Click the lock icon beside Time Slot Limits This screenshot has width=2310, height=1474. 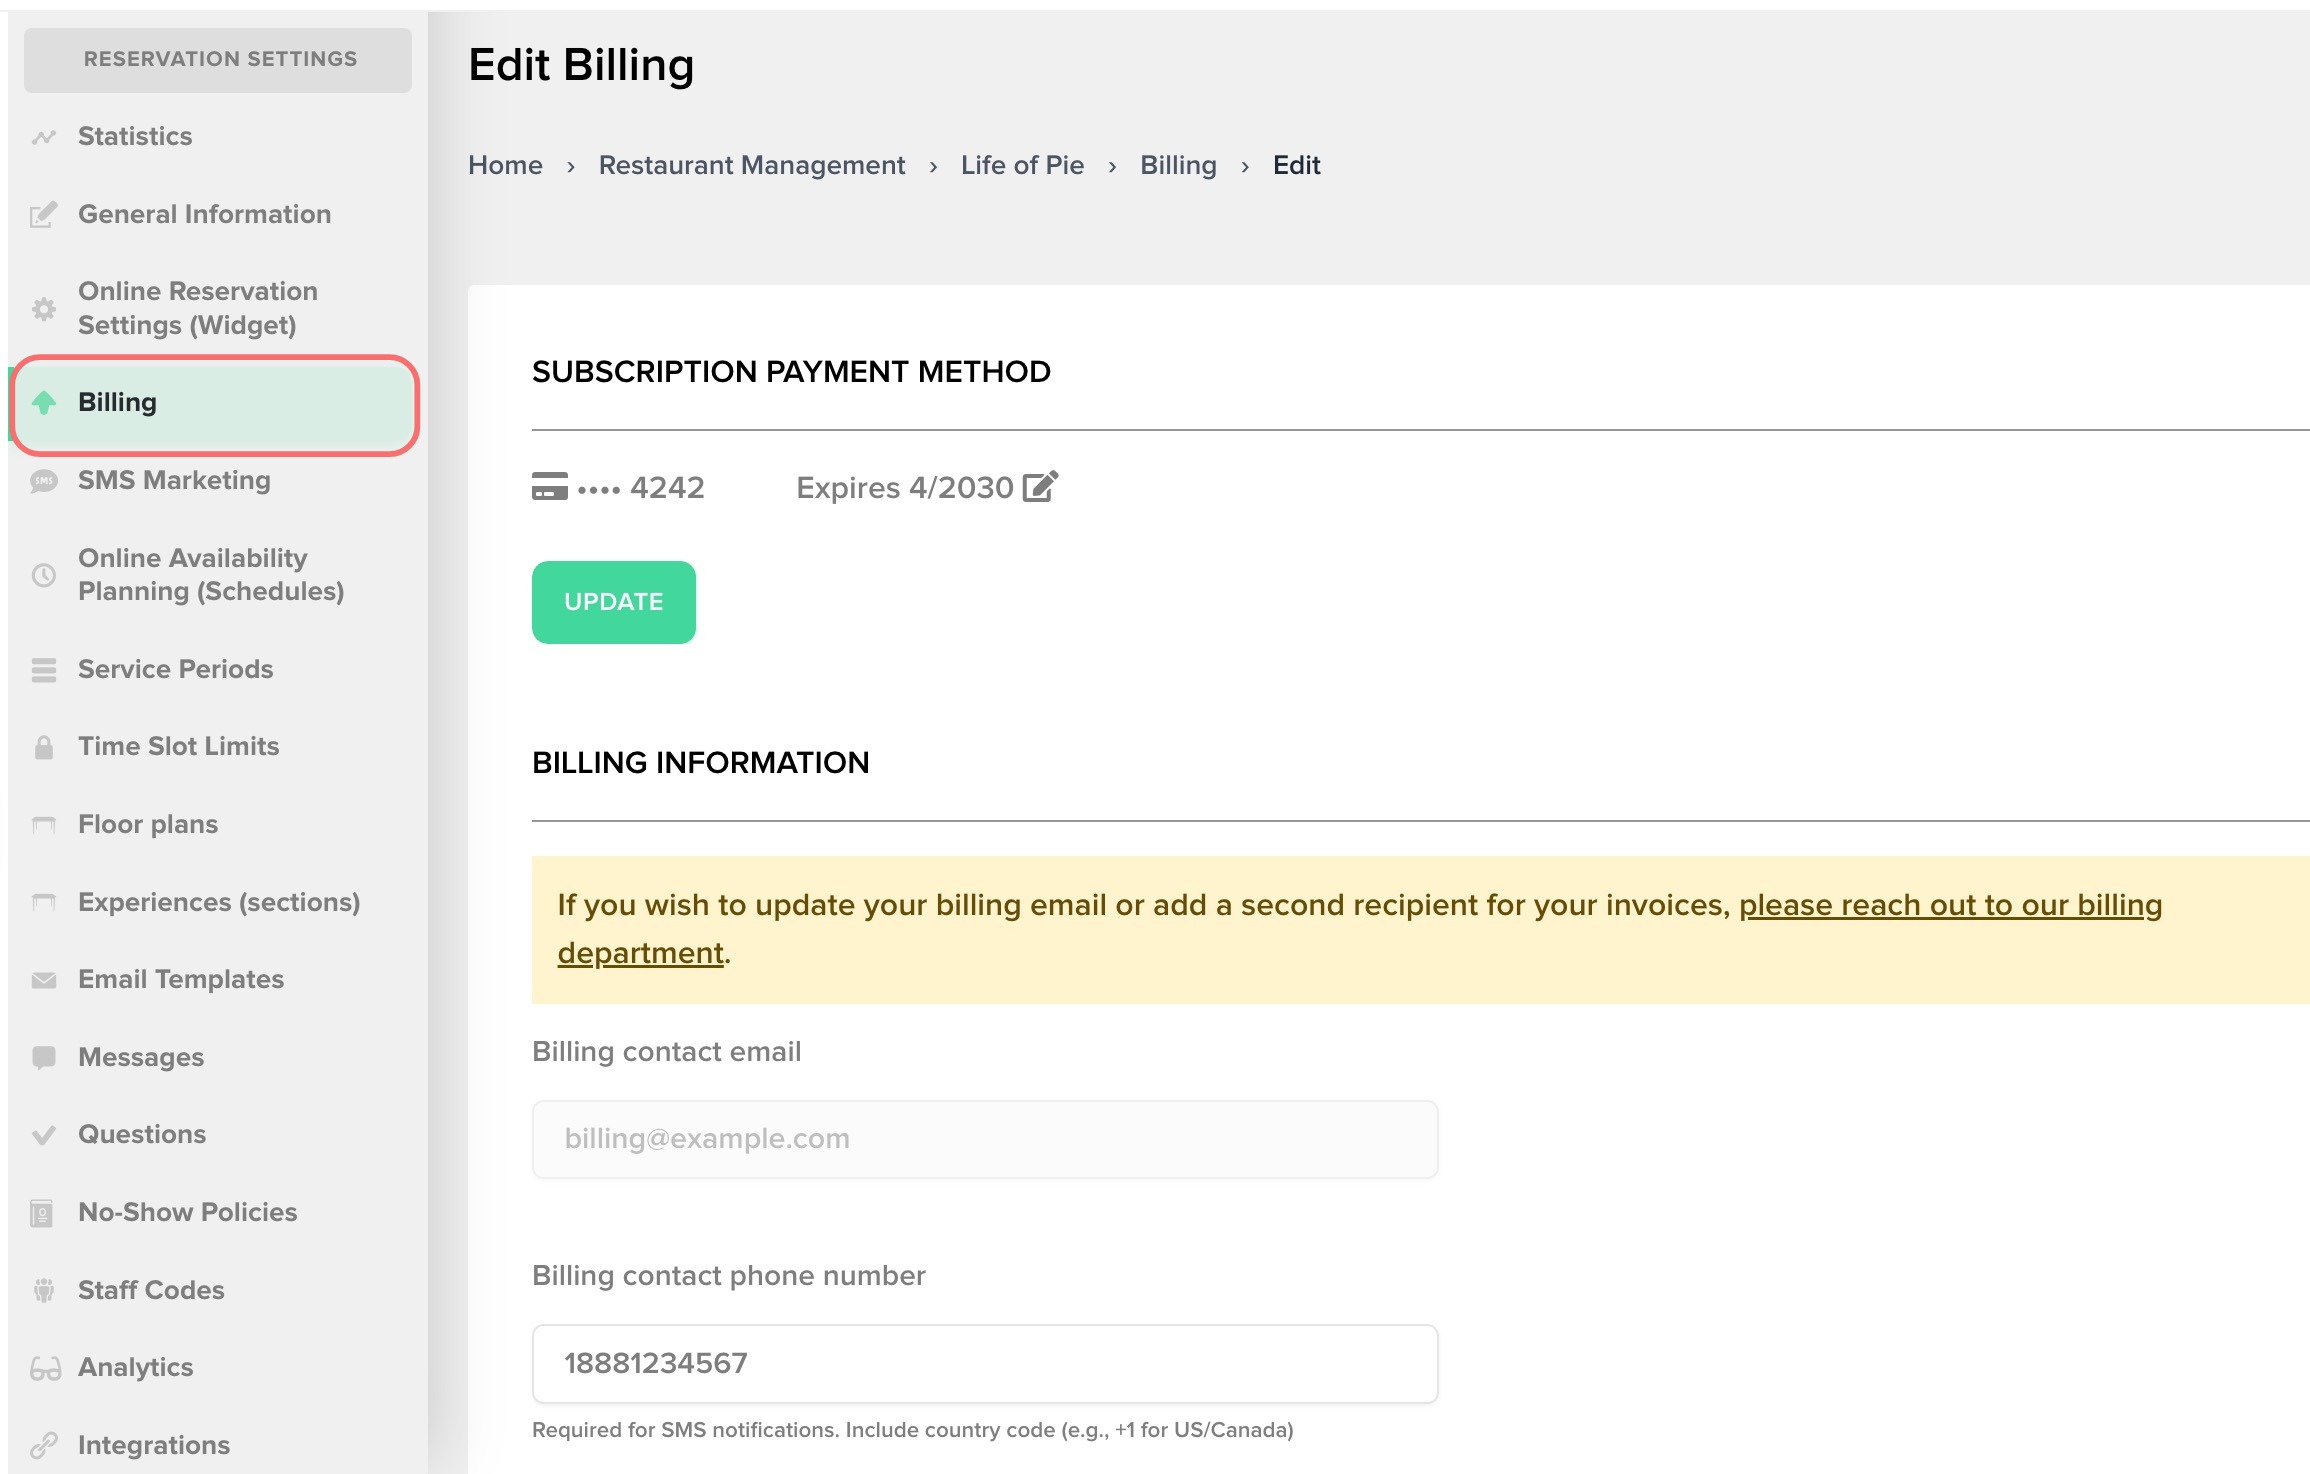tap(43, 747)
